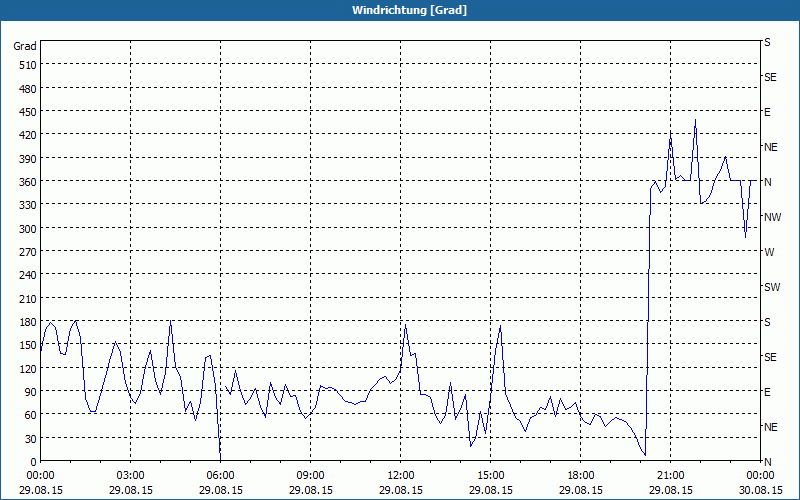
Task: Click the 03:00 time label
Action: [x=130, y=476]
